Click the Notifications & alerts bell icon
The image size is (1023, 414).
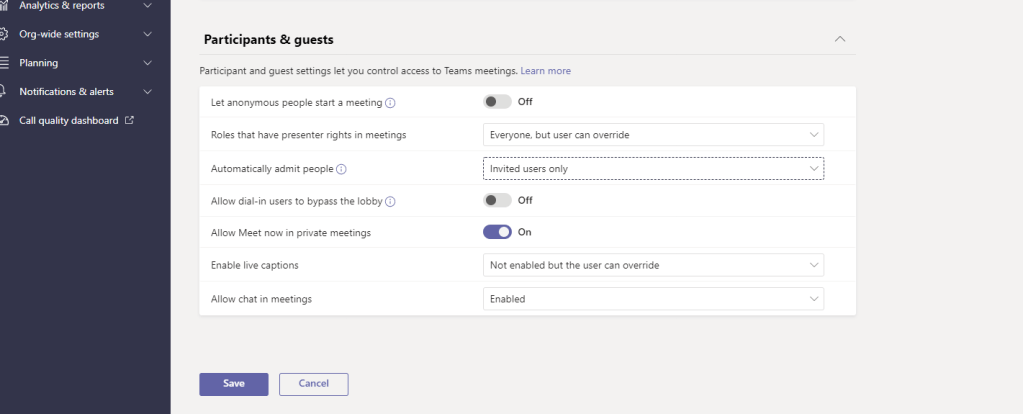(4, 92)
